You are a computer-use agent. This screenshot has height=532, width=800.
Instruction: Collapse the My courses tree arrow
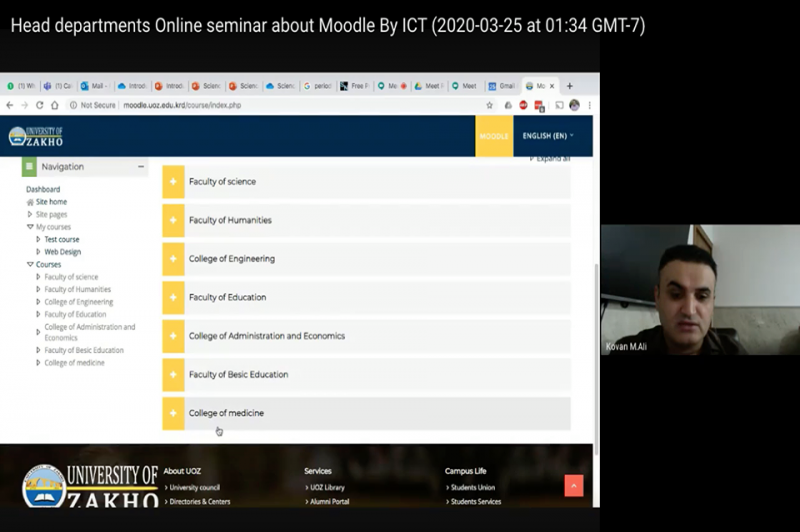click(30, 227)
